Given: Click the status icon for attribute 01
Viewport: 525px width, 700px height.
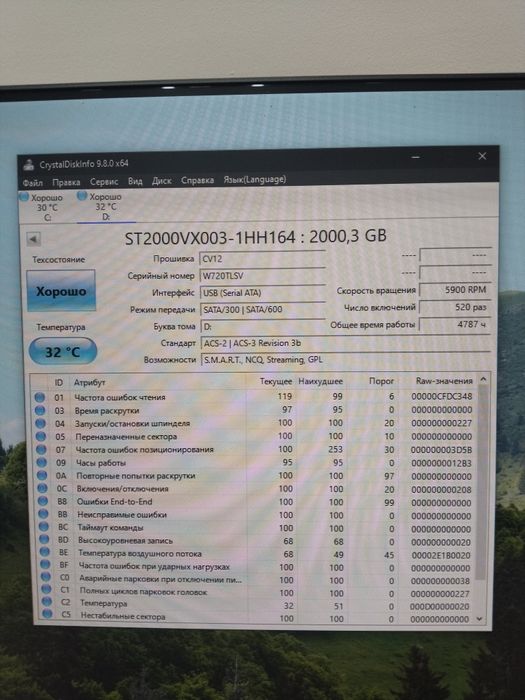Looking at the screenshot, I should click(39, 397).
